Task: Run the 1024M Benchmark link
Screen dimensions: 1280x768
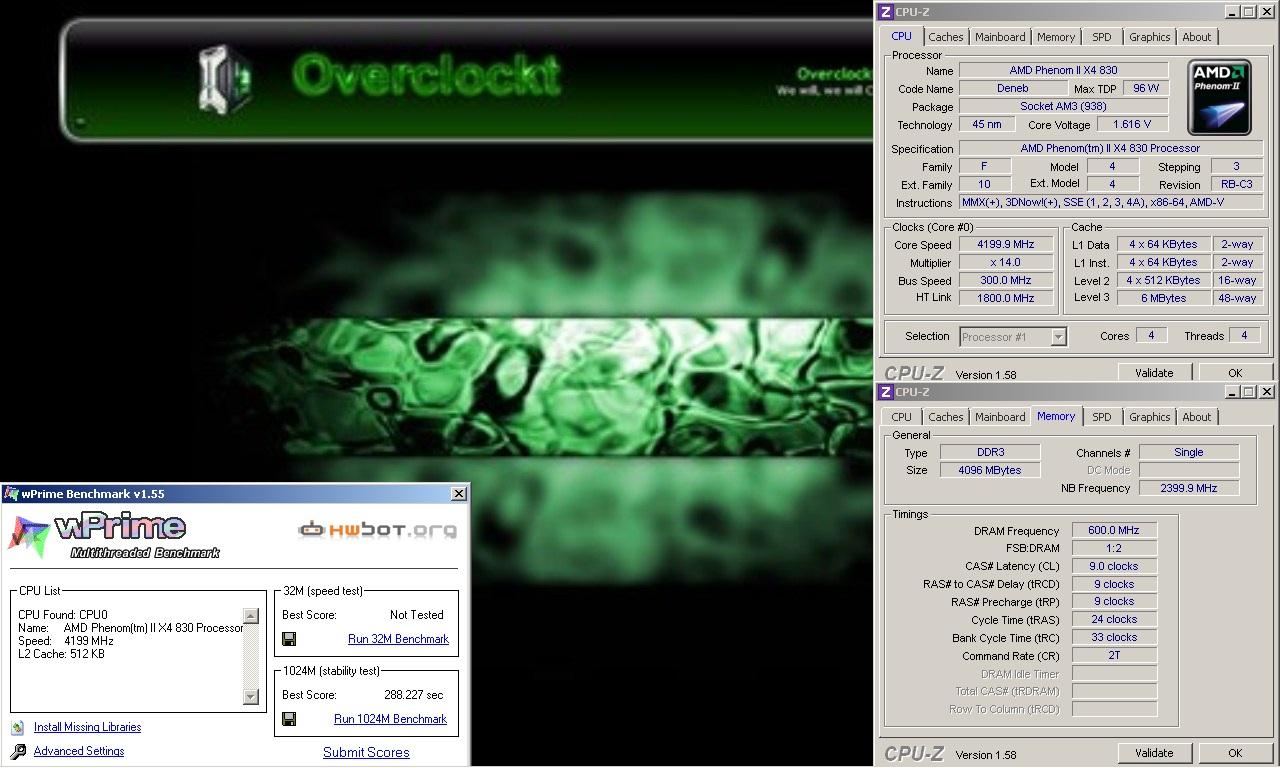Action: pyautogui.click(x=390, y=719)
